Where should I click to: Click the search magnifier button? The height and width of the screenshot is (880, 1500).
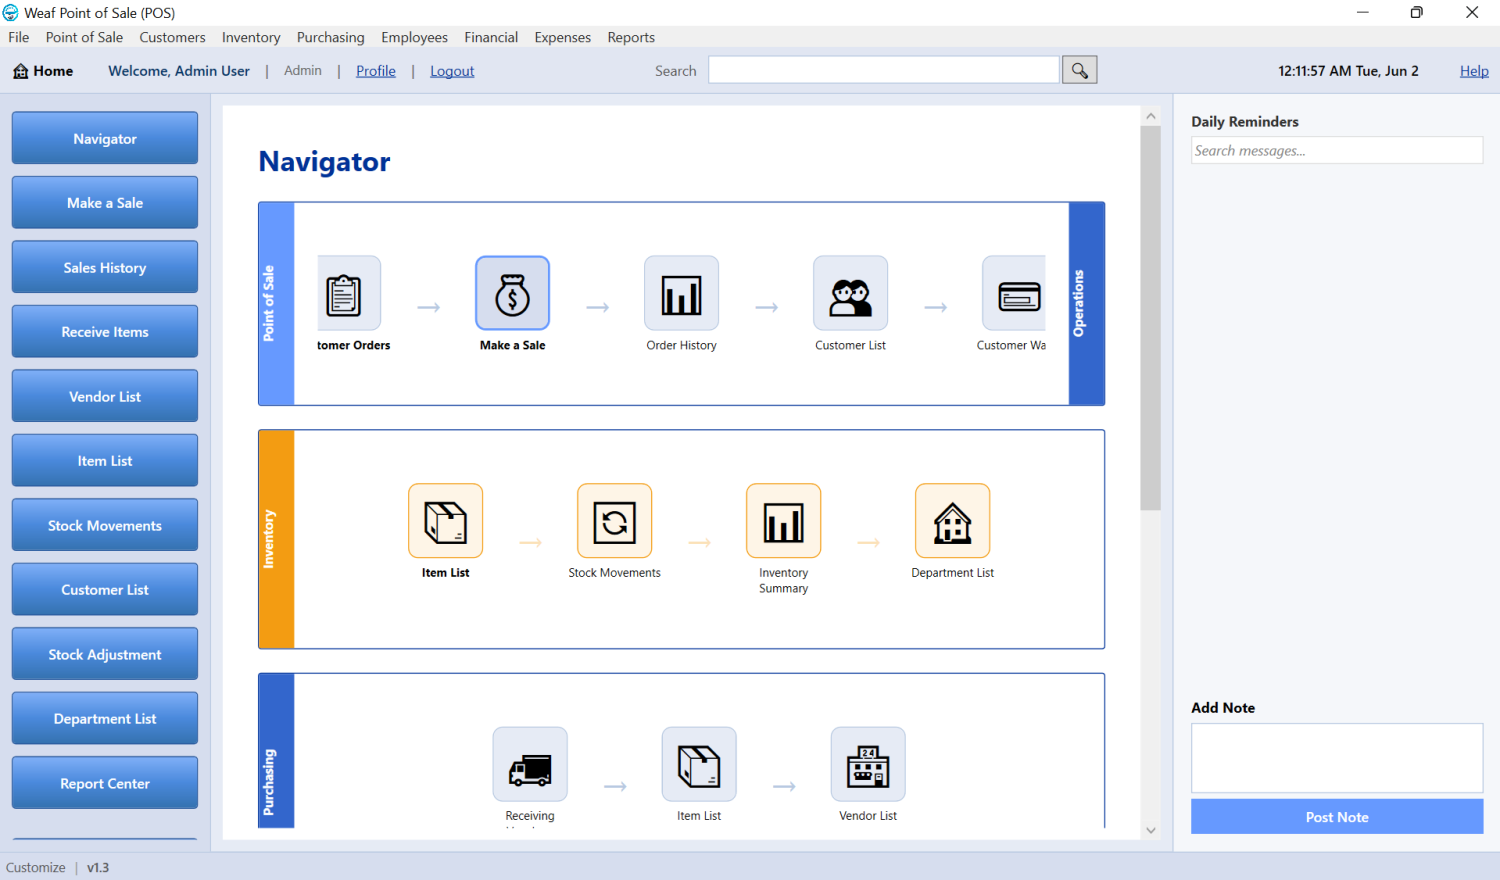1079,70
